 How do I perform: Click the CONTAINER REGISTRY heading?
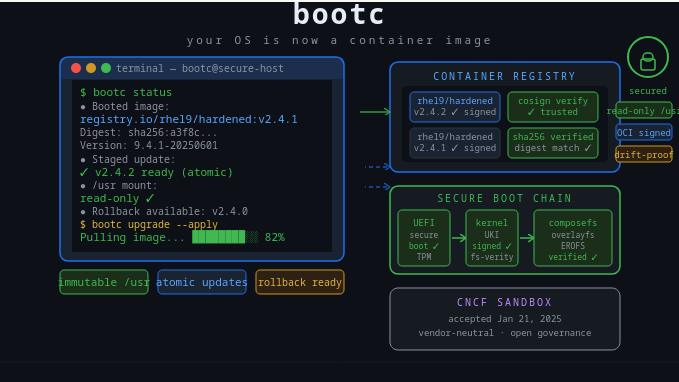pos(504,76)
